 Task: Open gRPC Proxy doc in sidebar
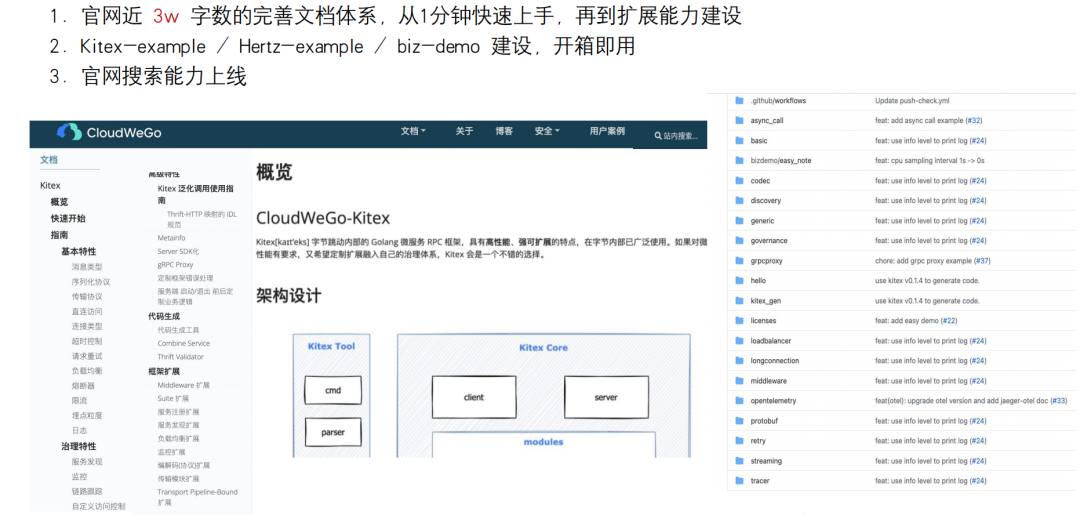pos(176,265)
